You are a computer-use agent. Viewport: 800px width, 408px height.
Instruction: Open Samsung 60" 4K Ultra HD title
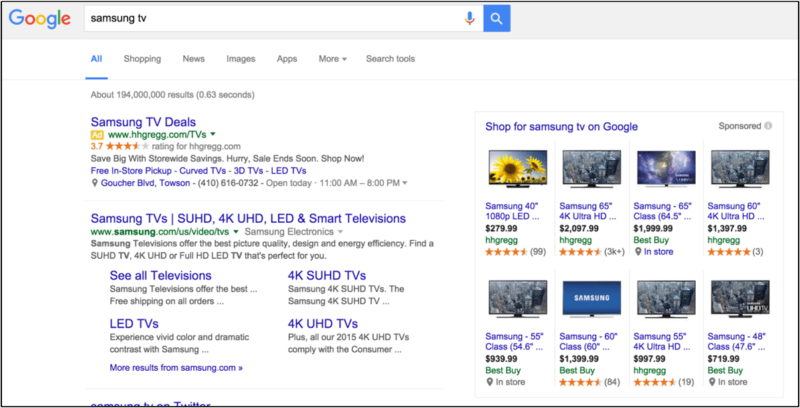tap(736, 211)
